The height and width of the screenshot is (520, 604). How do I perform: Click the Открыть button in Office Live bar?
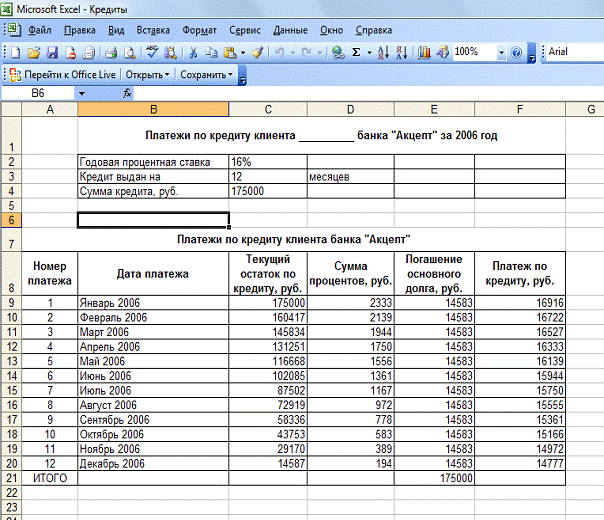pos(147,74)
